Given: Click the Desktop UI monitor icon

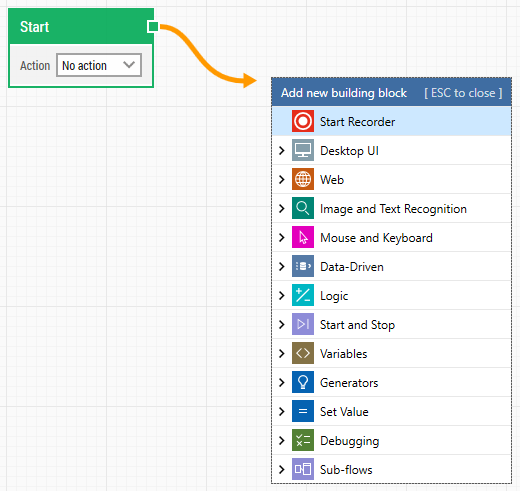Looking at the screenshot, I should [303, 150].
